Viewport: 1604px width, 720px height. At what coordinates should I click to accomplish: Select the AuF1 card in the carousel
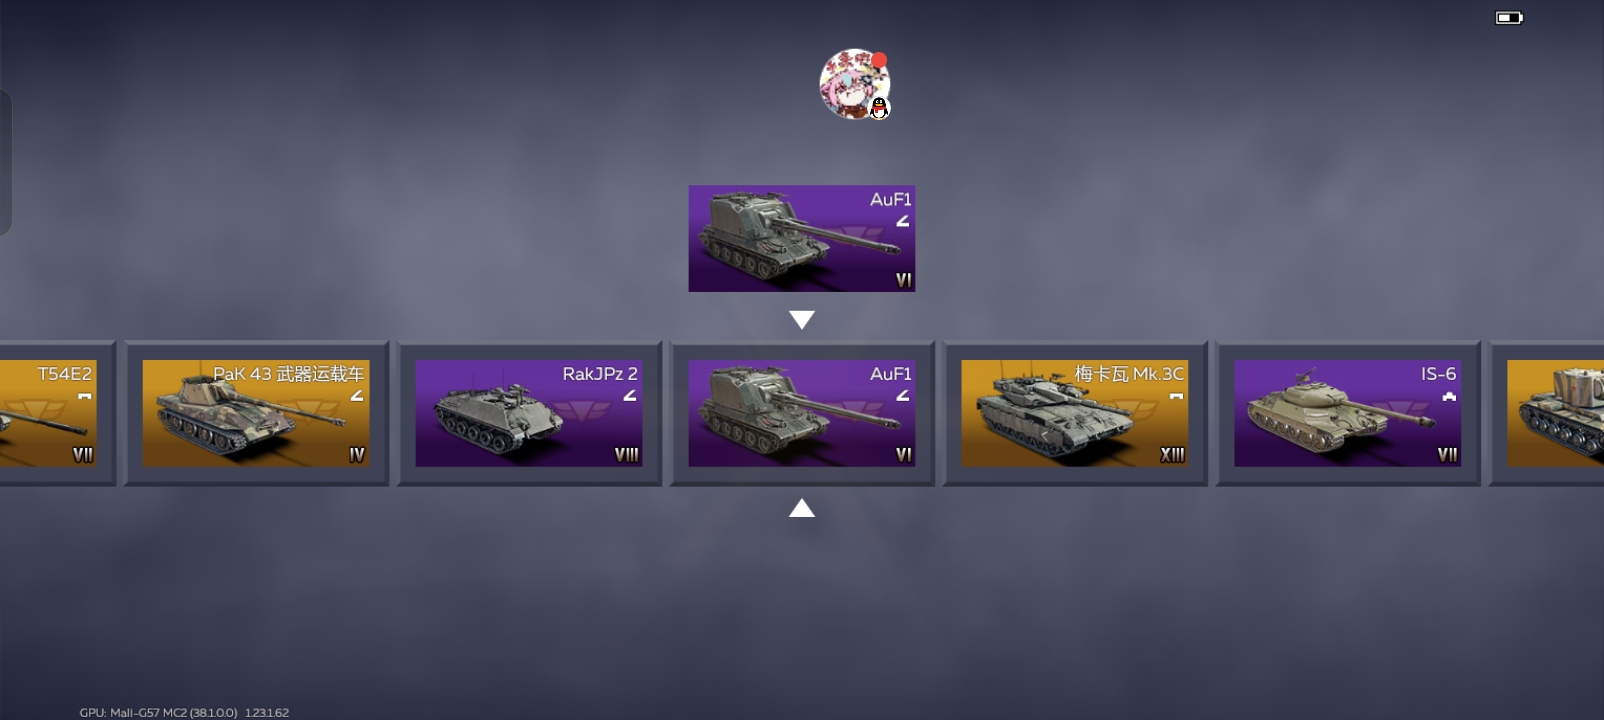pyautogui.click(x=802, y=413)
